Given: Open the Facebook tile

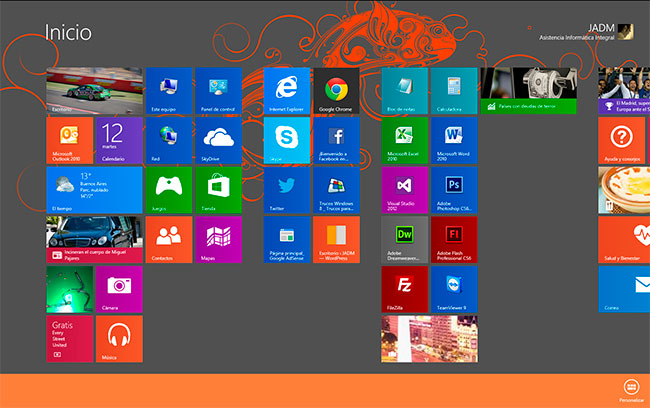Looking at the screenshot, I should click(x=337, y=141).
